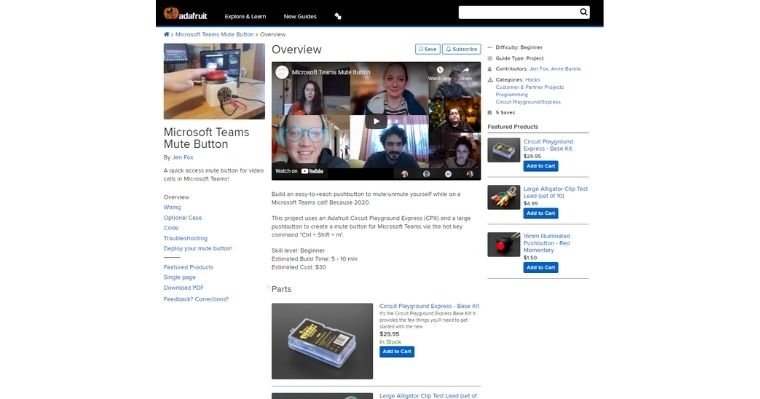
Task: Add featured Circuit Playground Express to cart
Action: click(x=540, y=166)
